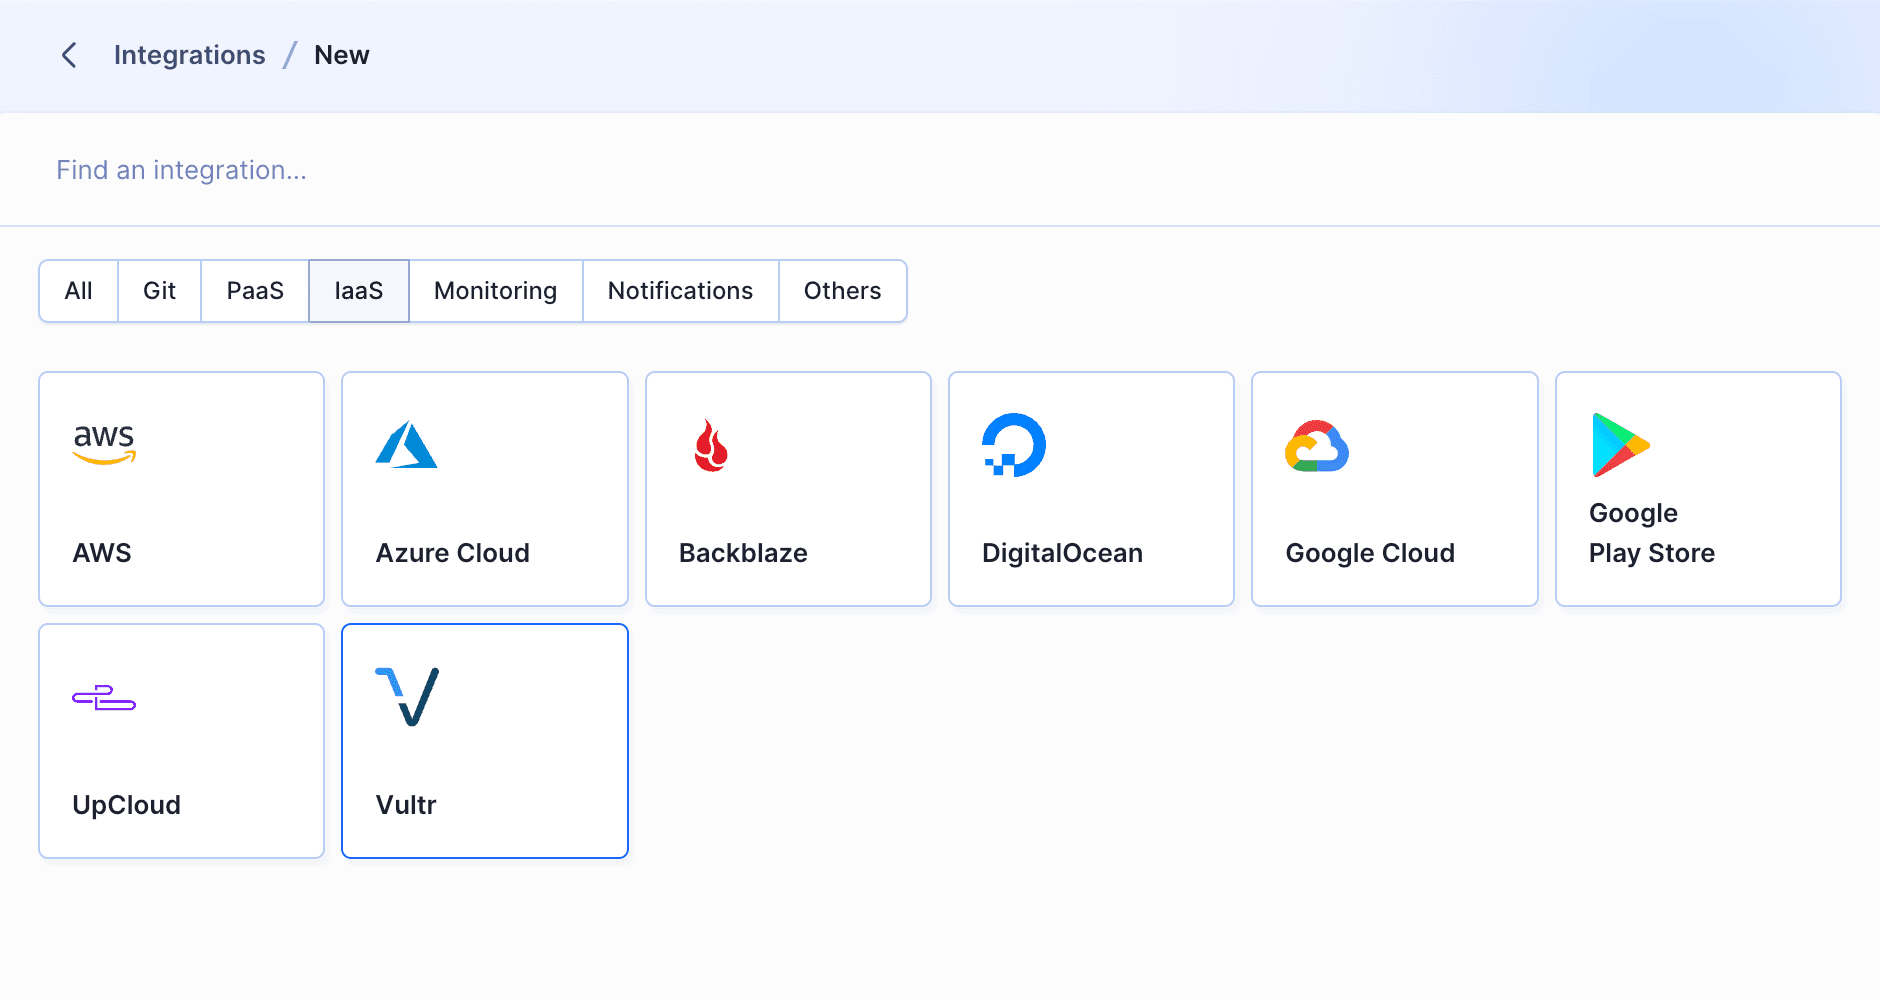The image size is (1880, 1000).
Task: Click the Backblaze flame logo
Action: [x=711, y=445]
